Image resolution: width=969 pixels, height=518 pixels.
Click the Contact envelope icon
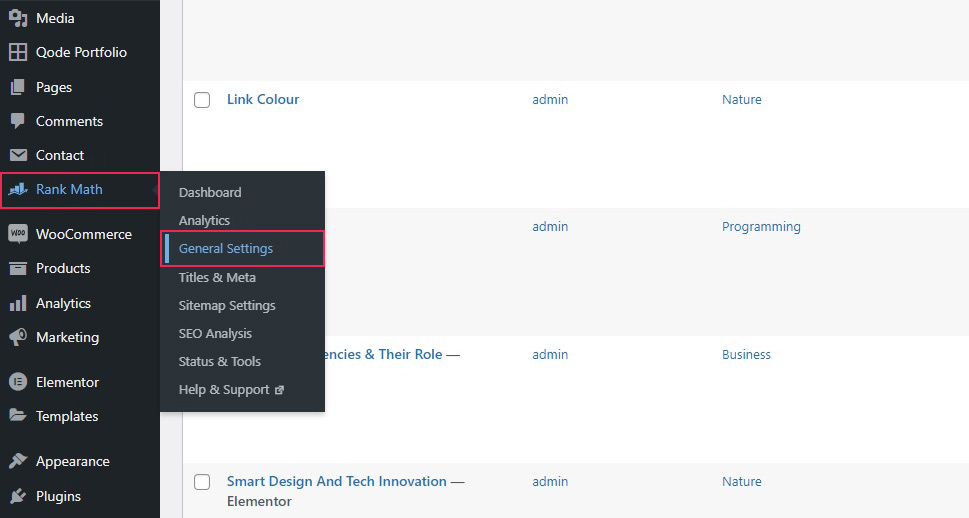point(18,155)
